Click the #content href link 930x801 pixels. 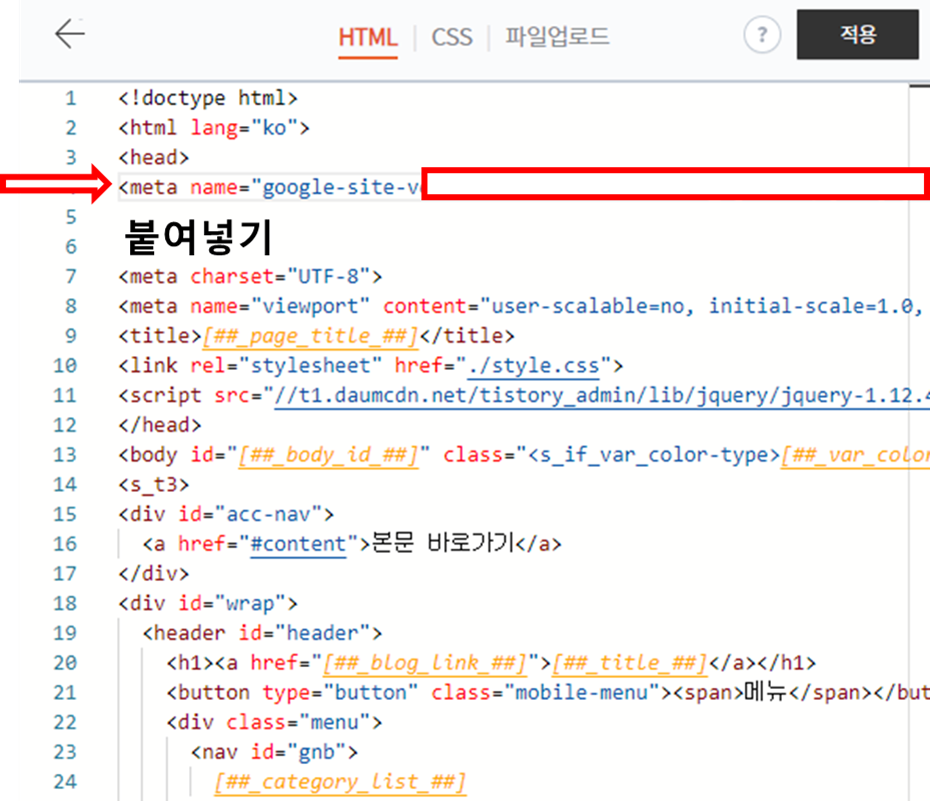coord(298,544)
